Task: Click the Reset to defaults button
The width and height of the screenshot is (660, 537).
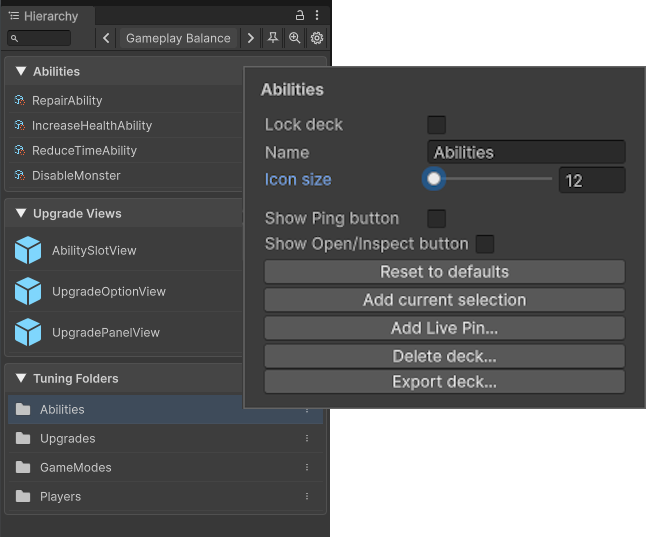Action: tap(444, 272)
